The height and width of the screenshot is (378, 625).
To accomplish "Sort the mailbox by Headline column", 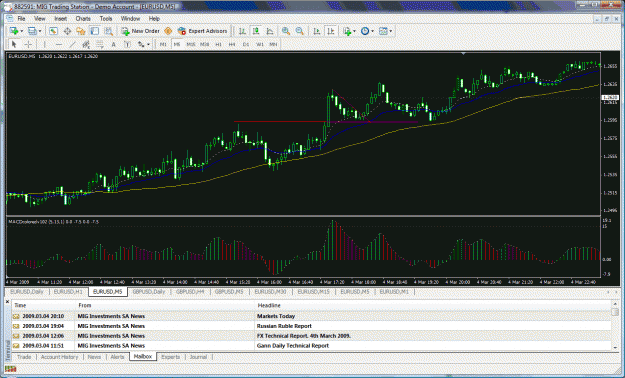I will coord(433,305).
